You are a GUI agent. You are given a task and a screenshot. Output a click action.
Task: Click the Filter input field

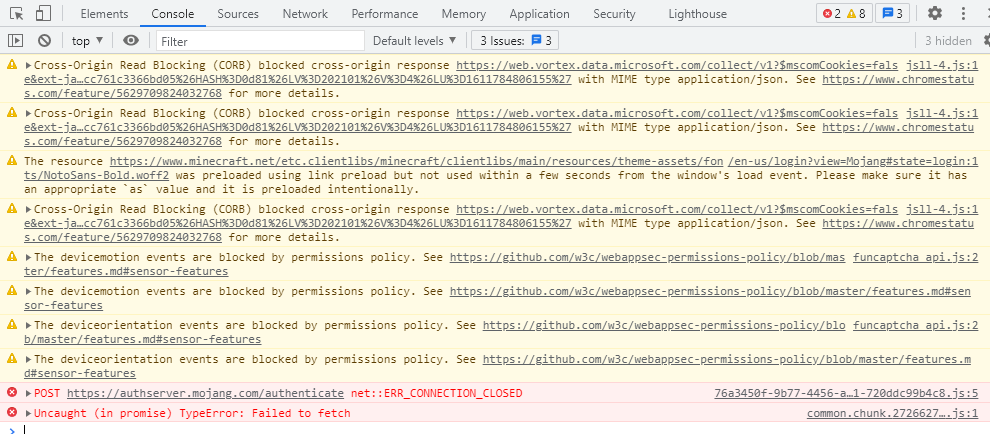[x=260, y=41]
